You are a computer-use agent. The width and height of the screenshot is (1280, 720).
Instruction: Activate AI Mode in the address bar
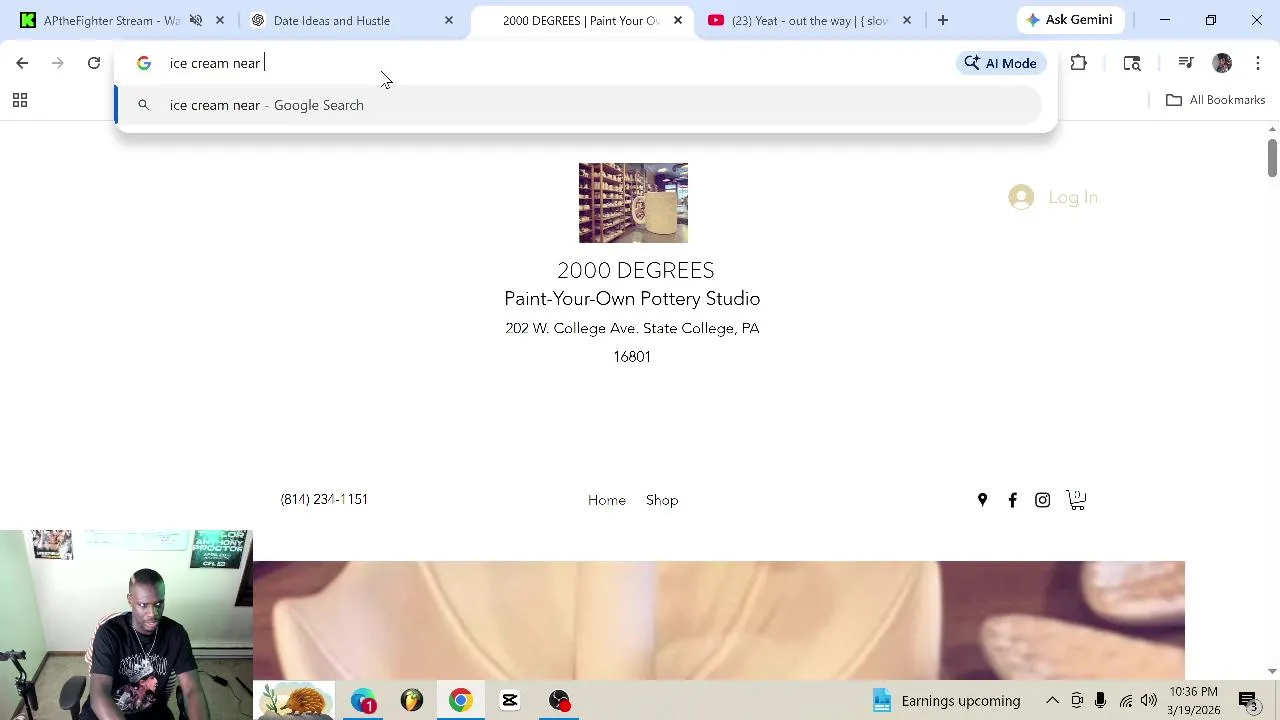tap(1000, 63)
